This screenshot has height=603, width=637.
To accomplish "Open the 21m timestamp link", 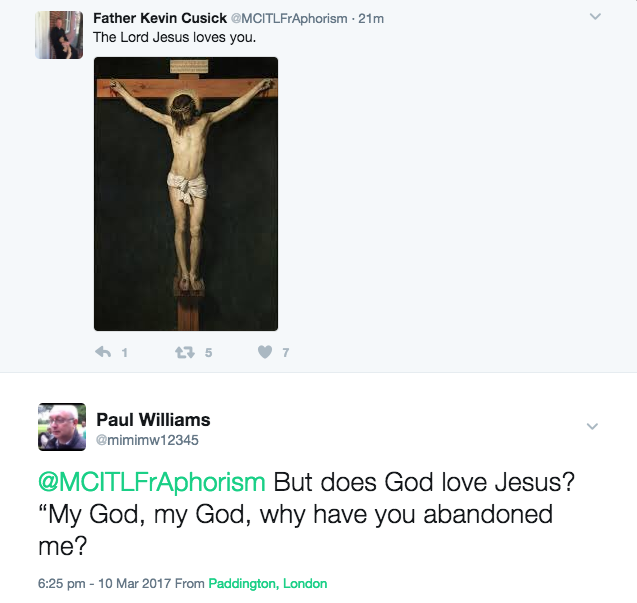I will pos(371,18).
